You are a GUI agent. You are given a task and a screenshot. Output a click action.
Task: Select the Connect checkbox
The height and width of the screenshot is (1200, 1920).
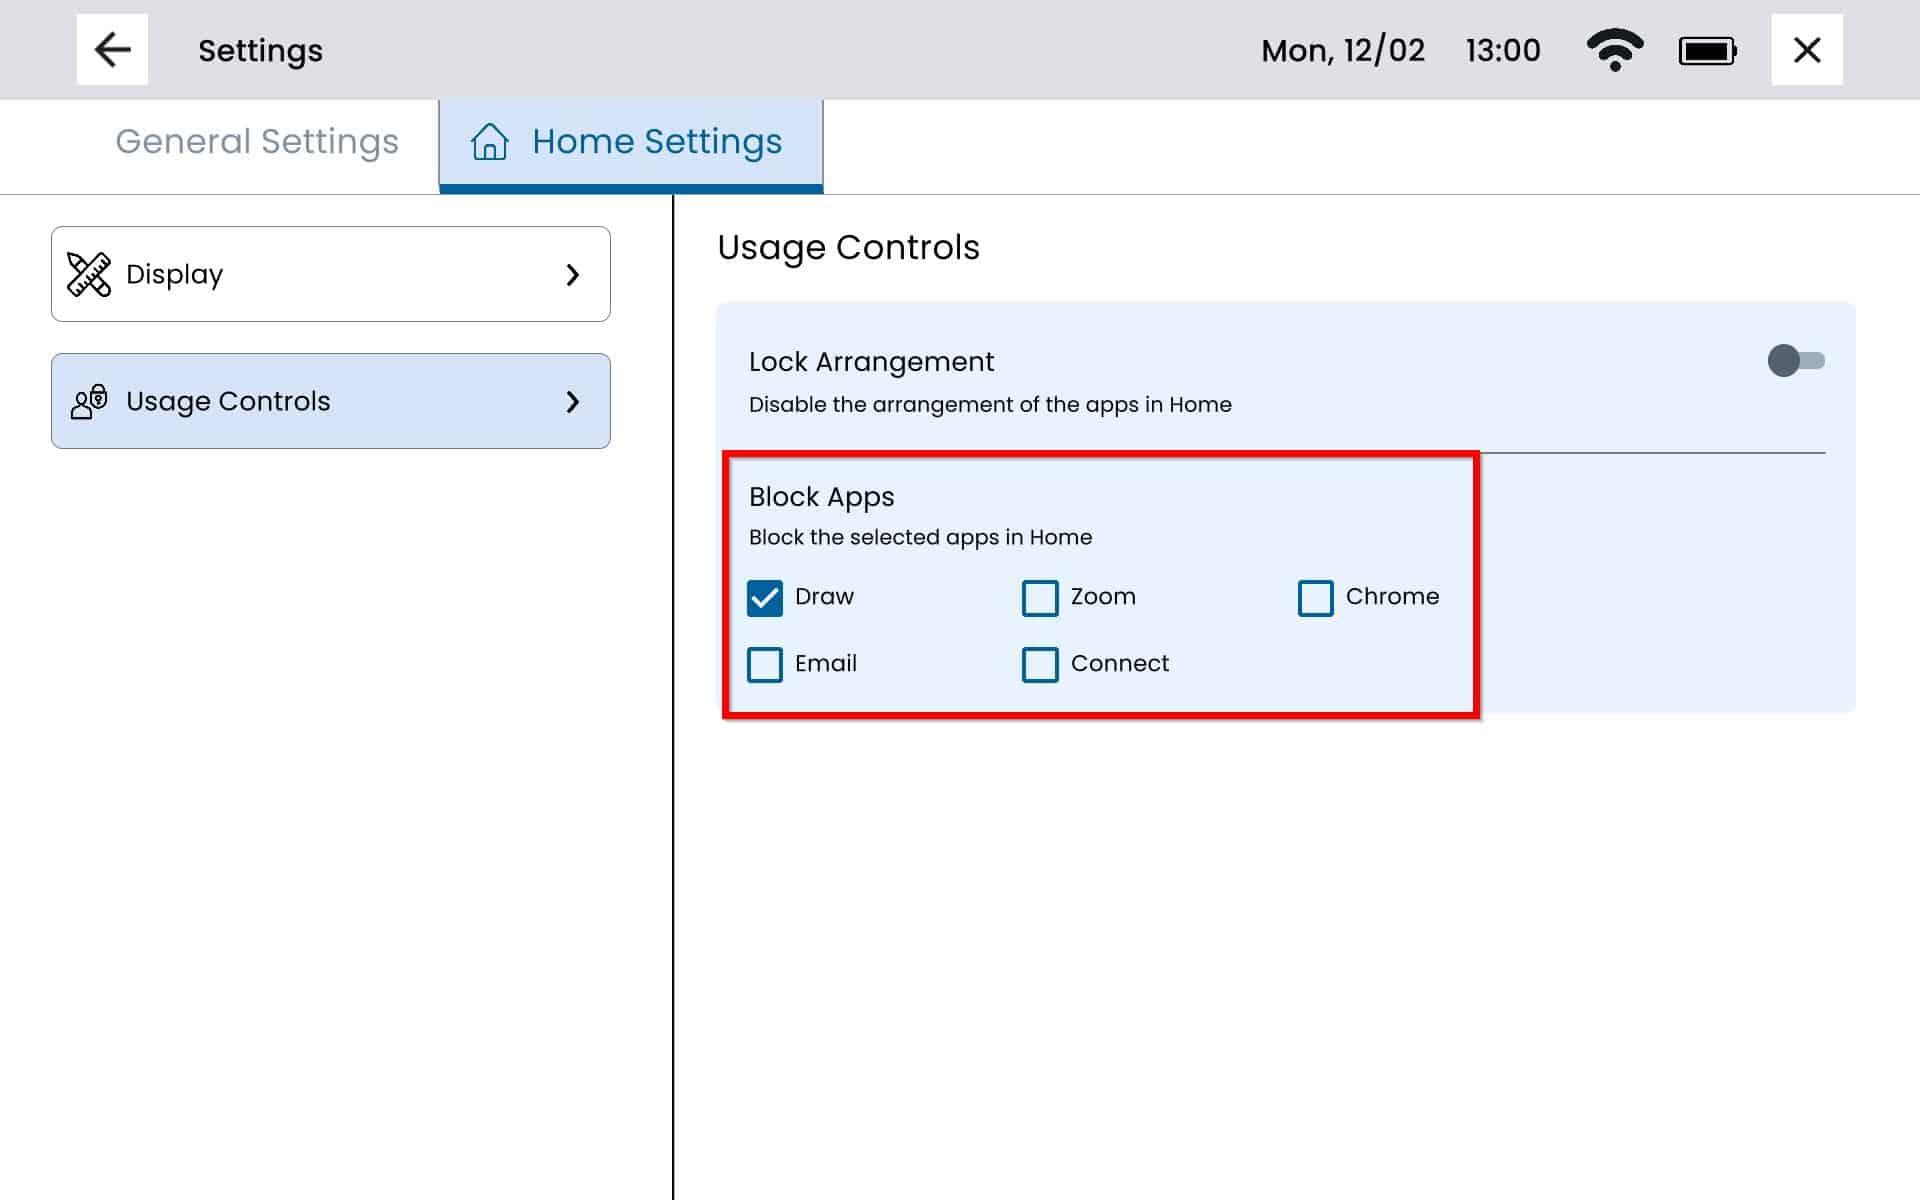(x=1040, y=665)
